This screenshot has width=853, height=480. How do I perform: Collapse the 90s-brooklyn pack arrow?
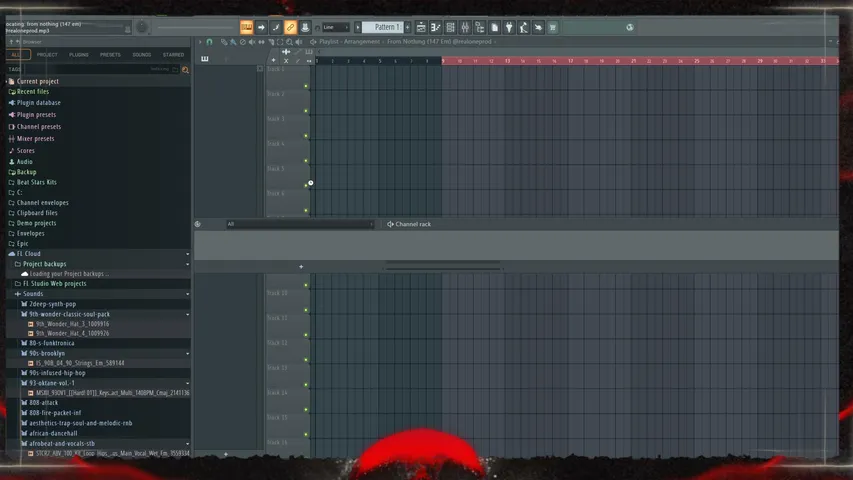(188, 354)
